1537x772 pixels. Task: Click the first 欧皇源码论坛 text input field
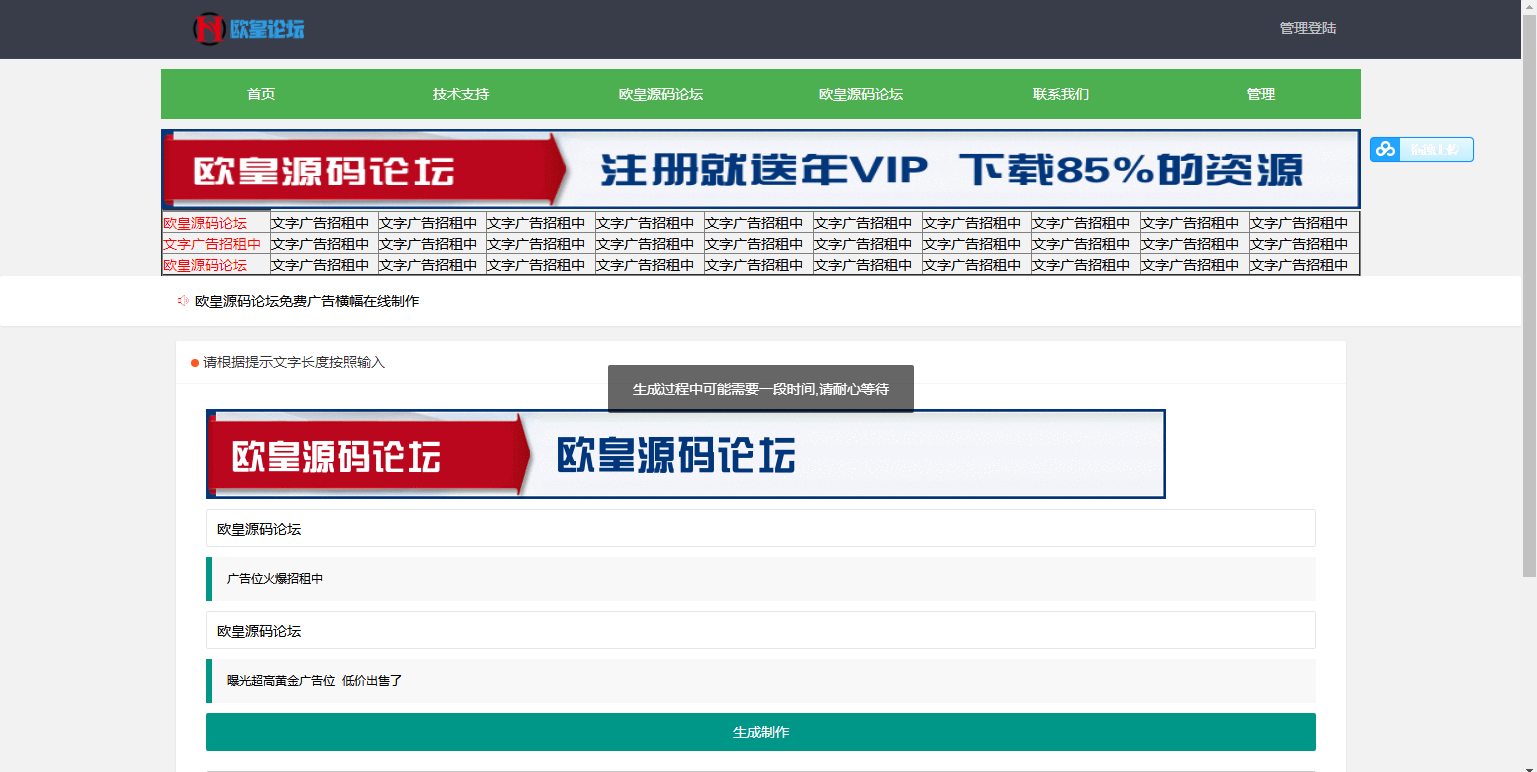(760, 528)
